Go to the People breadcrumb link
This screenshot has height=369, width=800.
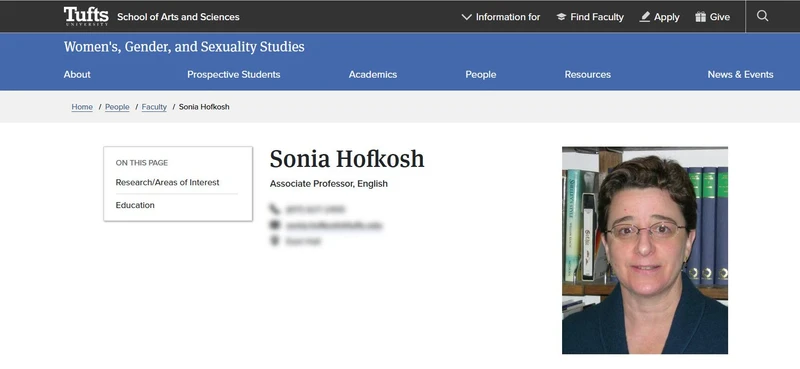tap(117, 107)
